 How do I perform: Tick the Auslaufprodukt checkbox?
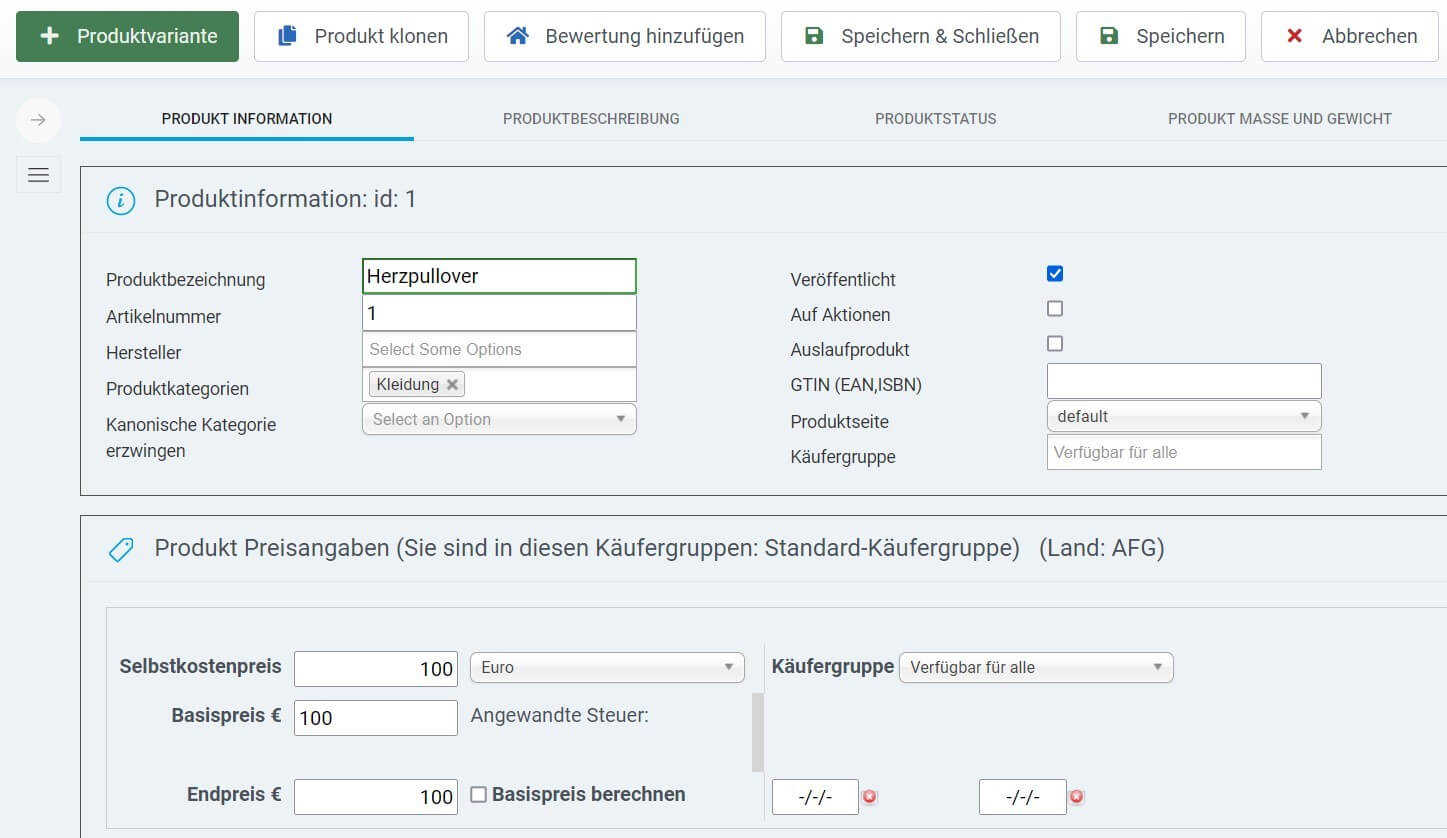[1055, 344]
